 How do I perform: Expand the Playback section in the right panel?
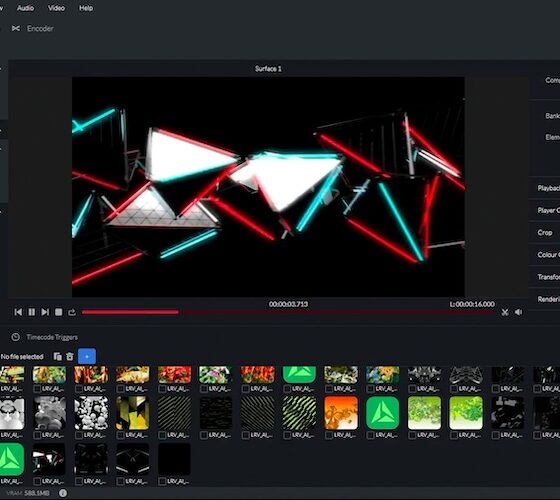pyautogui.click(x=548, y=188)
